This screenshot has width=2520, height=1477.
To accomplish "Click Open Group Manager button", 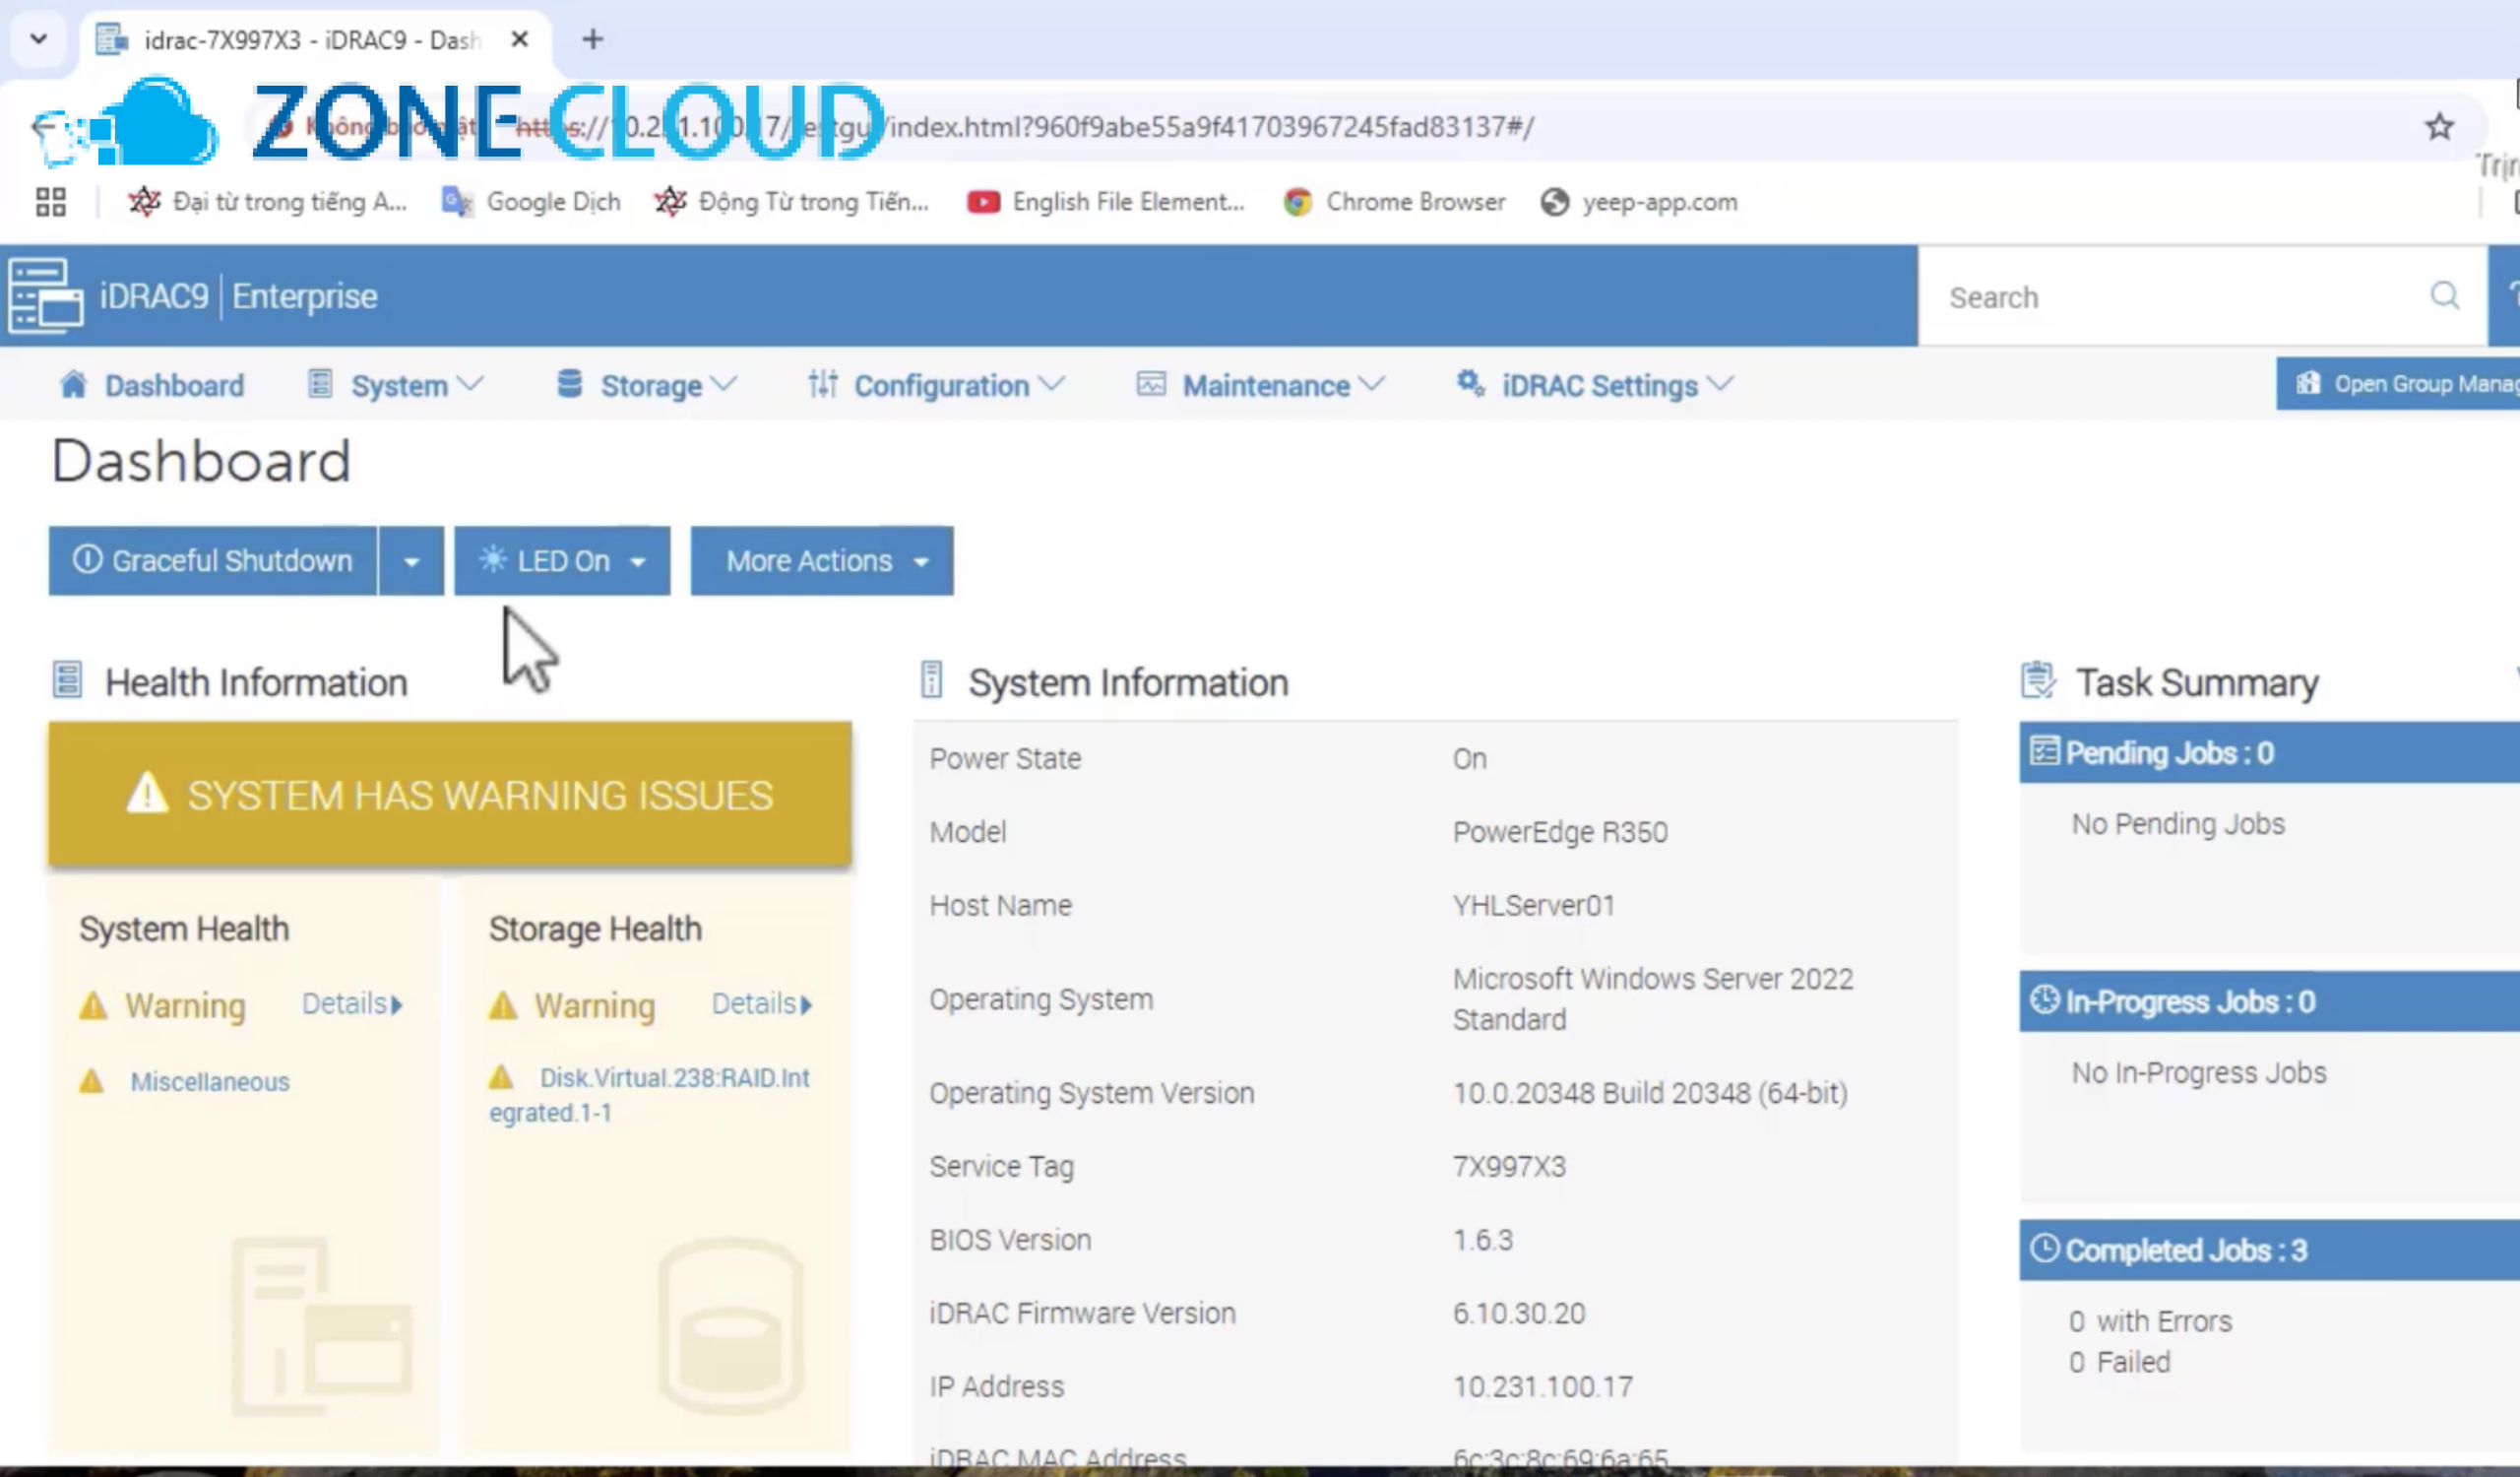I will point(2398,384).
